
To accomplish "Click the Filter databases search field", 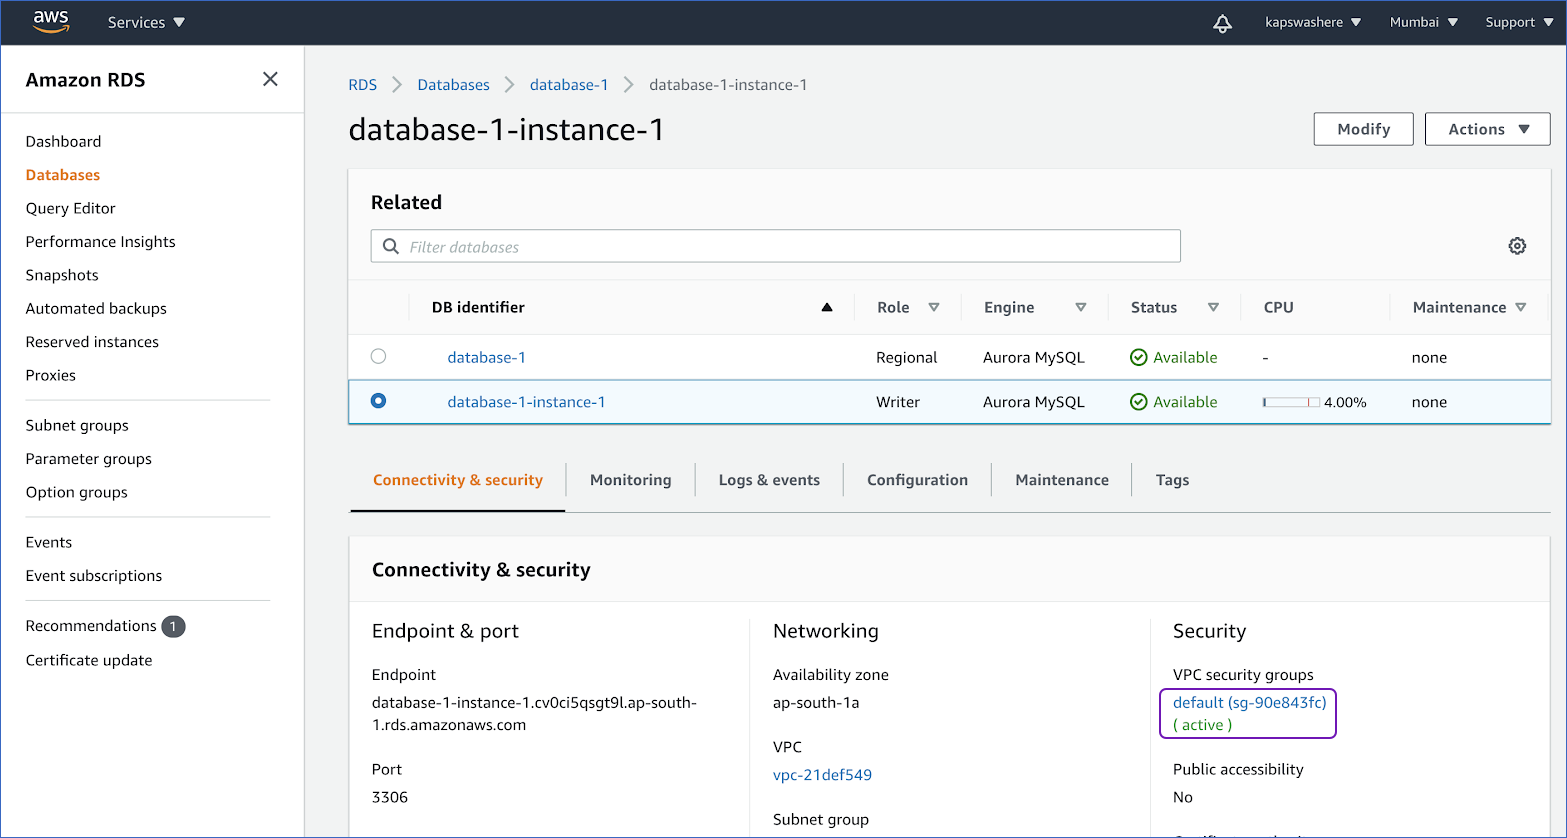I will tap(776, 246).
